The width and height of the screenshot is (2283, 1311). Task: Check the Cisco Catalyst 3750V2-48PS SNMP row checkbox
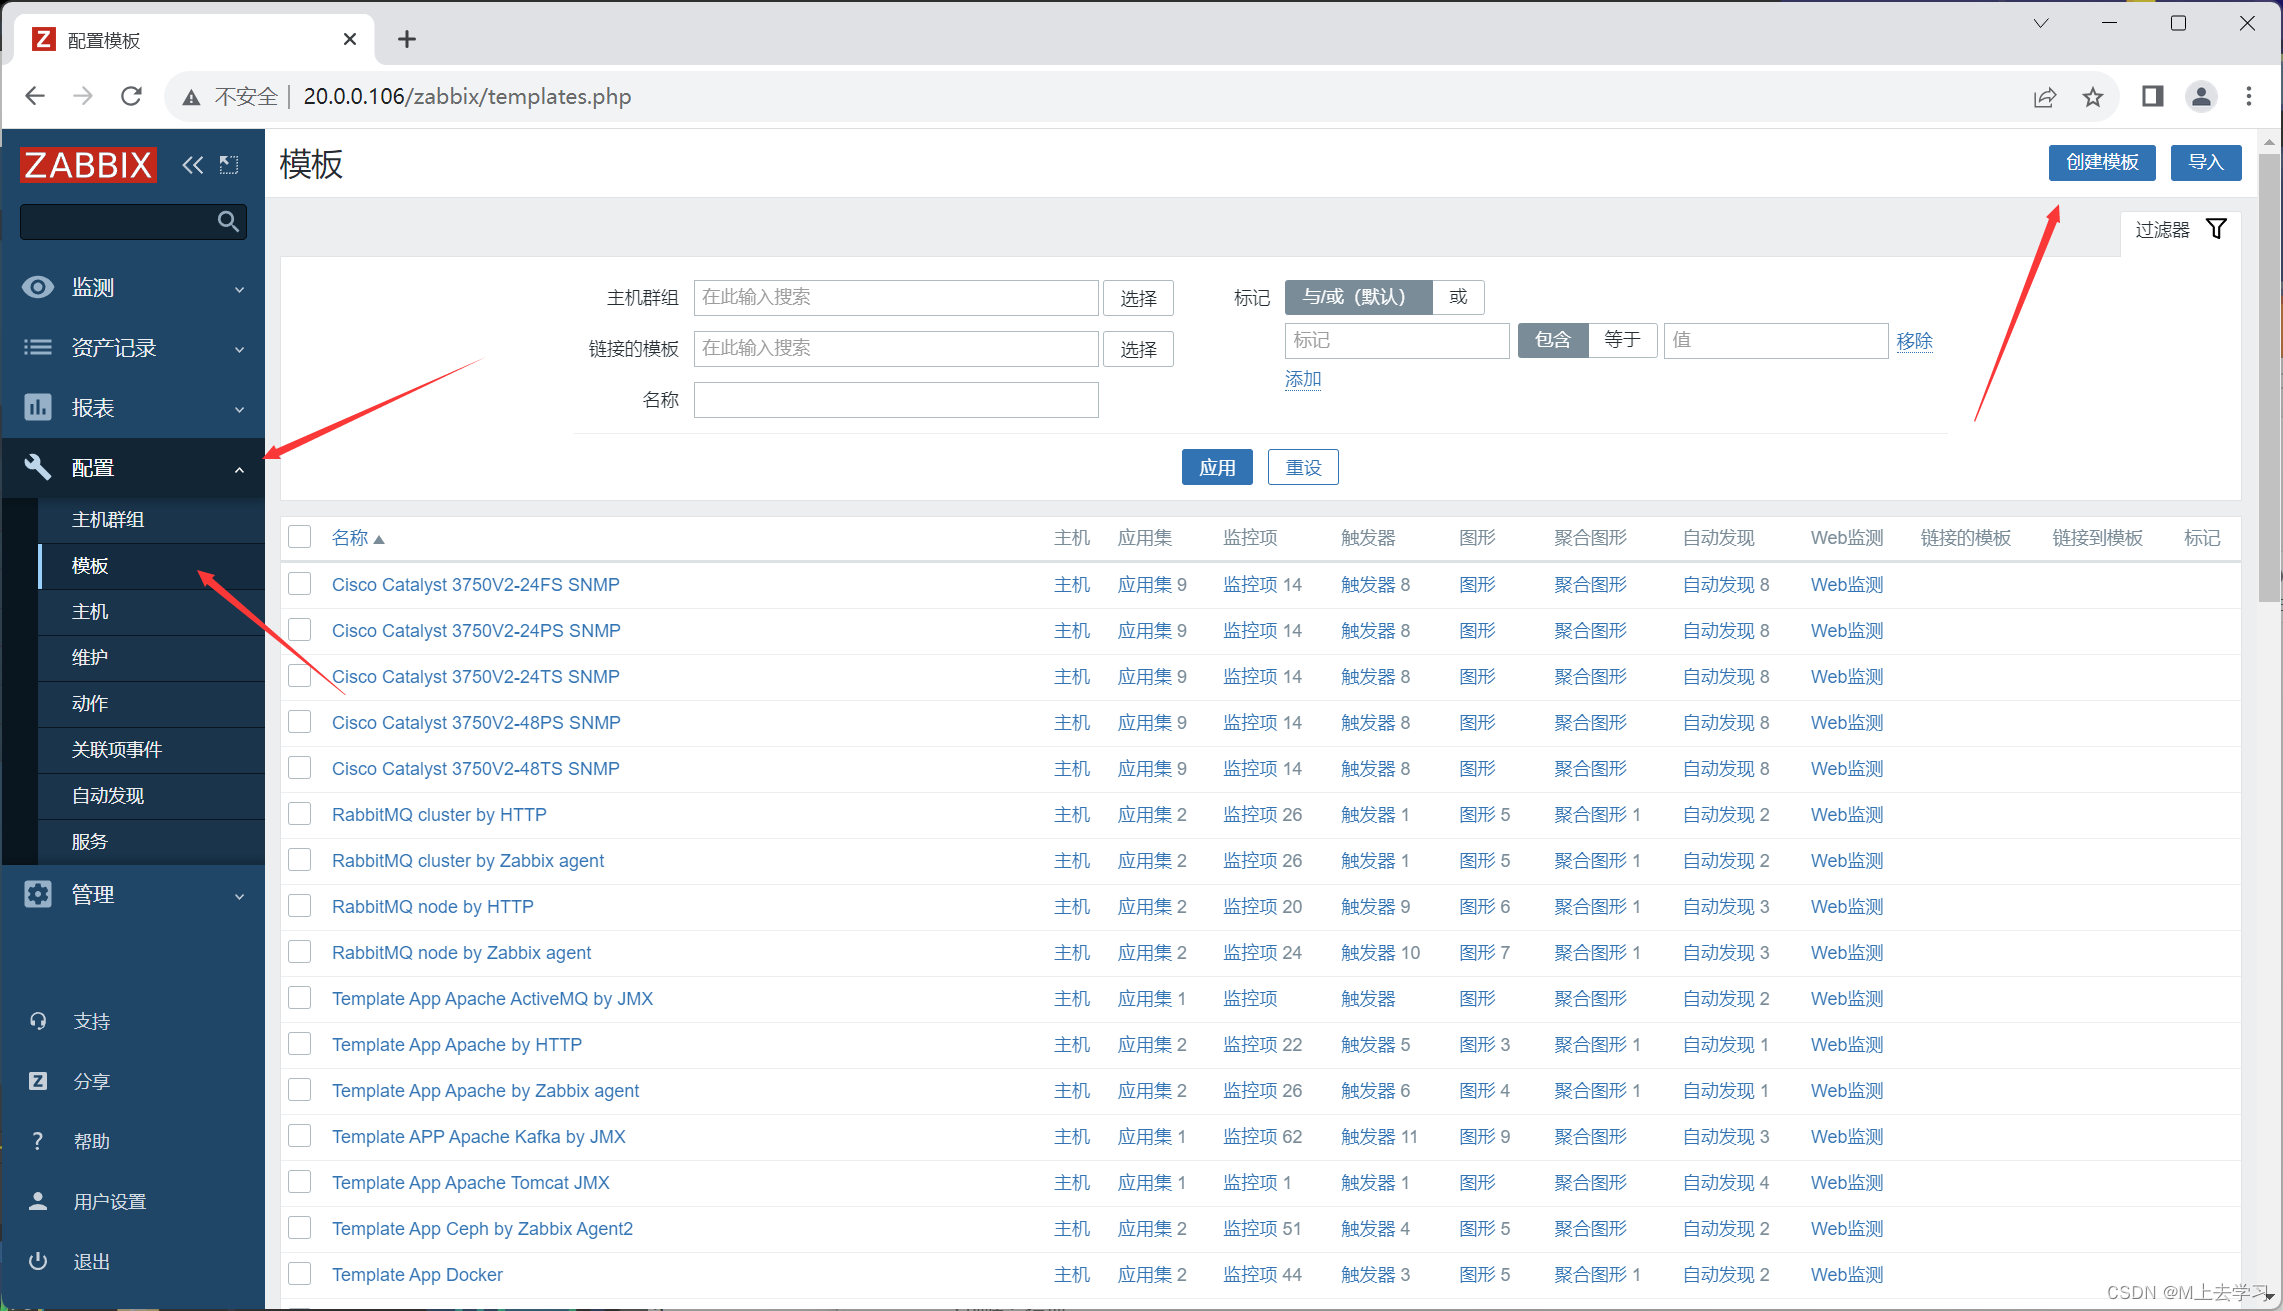pyautogui.click(x=300, y=722)
